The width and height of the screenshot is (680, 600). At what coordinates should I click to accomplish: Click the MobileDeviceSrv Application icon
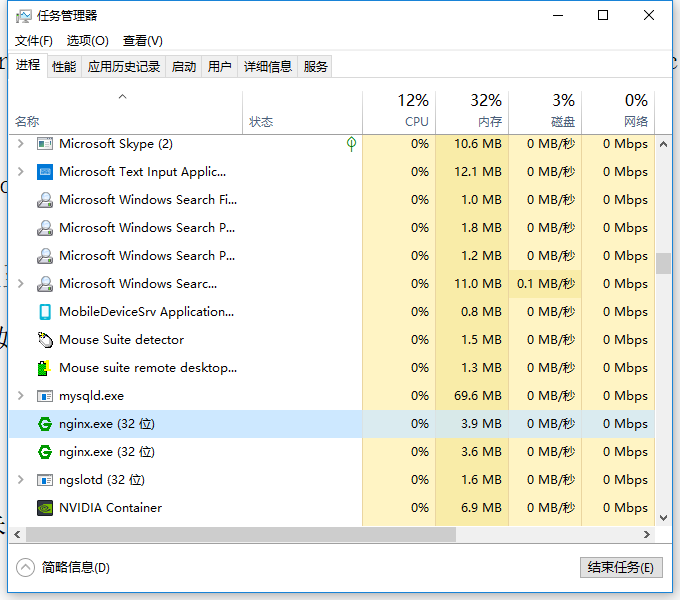[x=45, y=312]
